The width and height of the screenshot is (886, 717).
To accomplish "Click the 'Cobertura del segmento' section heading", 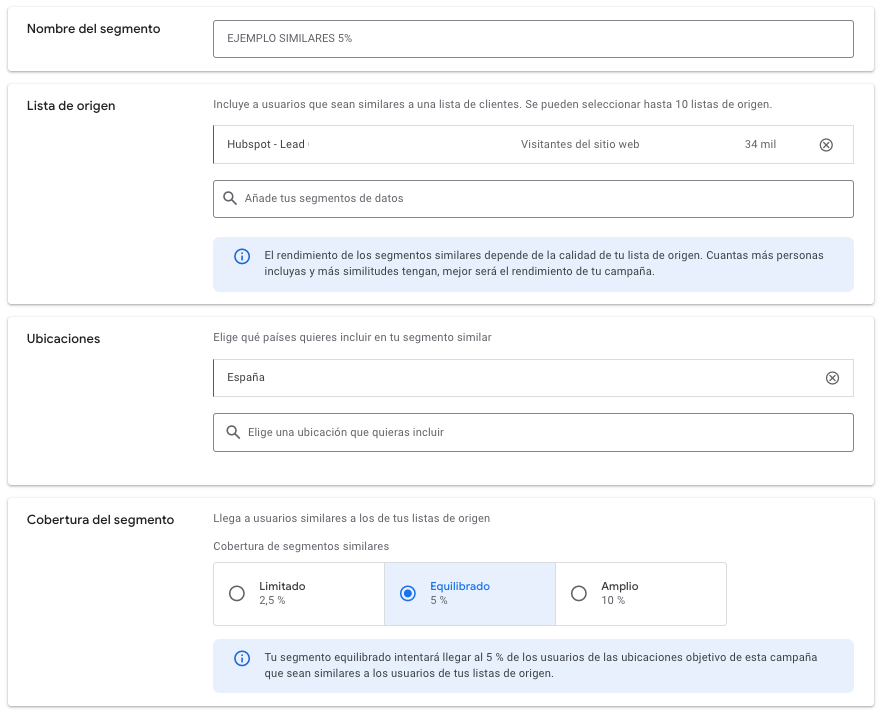I will (x=100, y=520).
